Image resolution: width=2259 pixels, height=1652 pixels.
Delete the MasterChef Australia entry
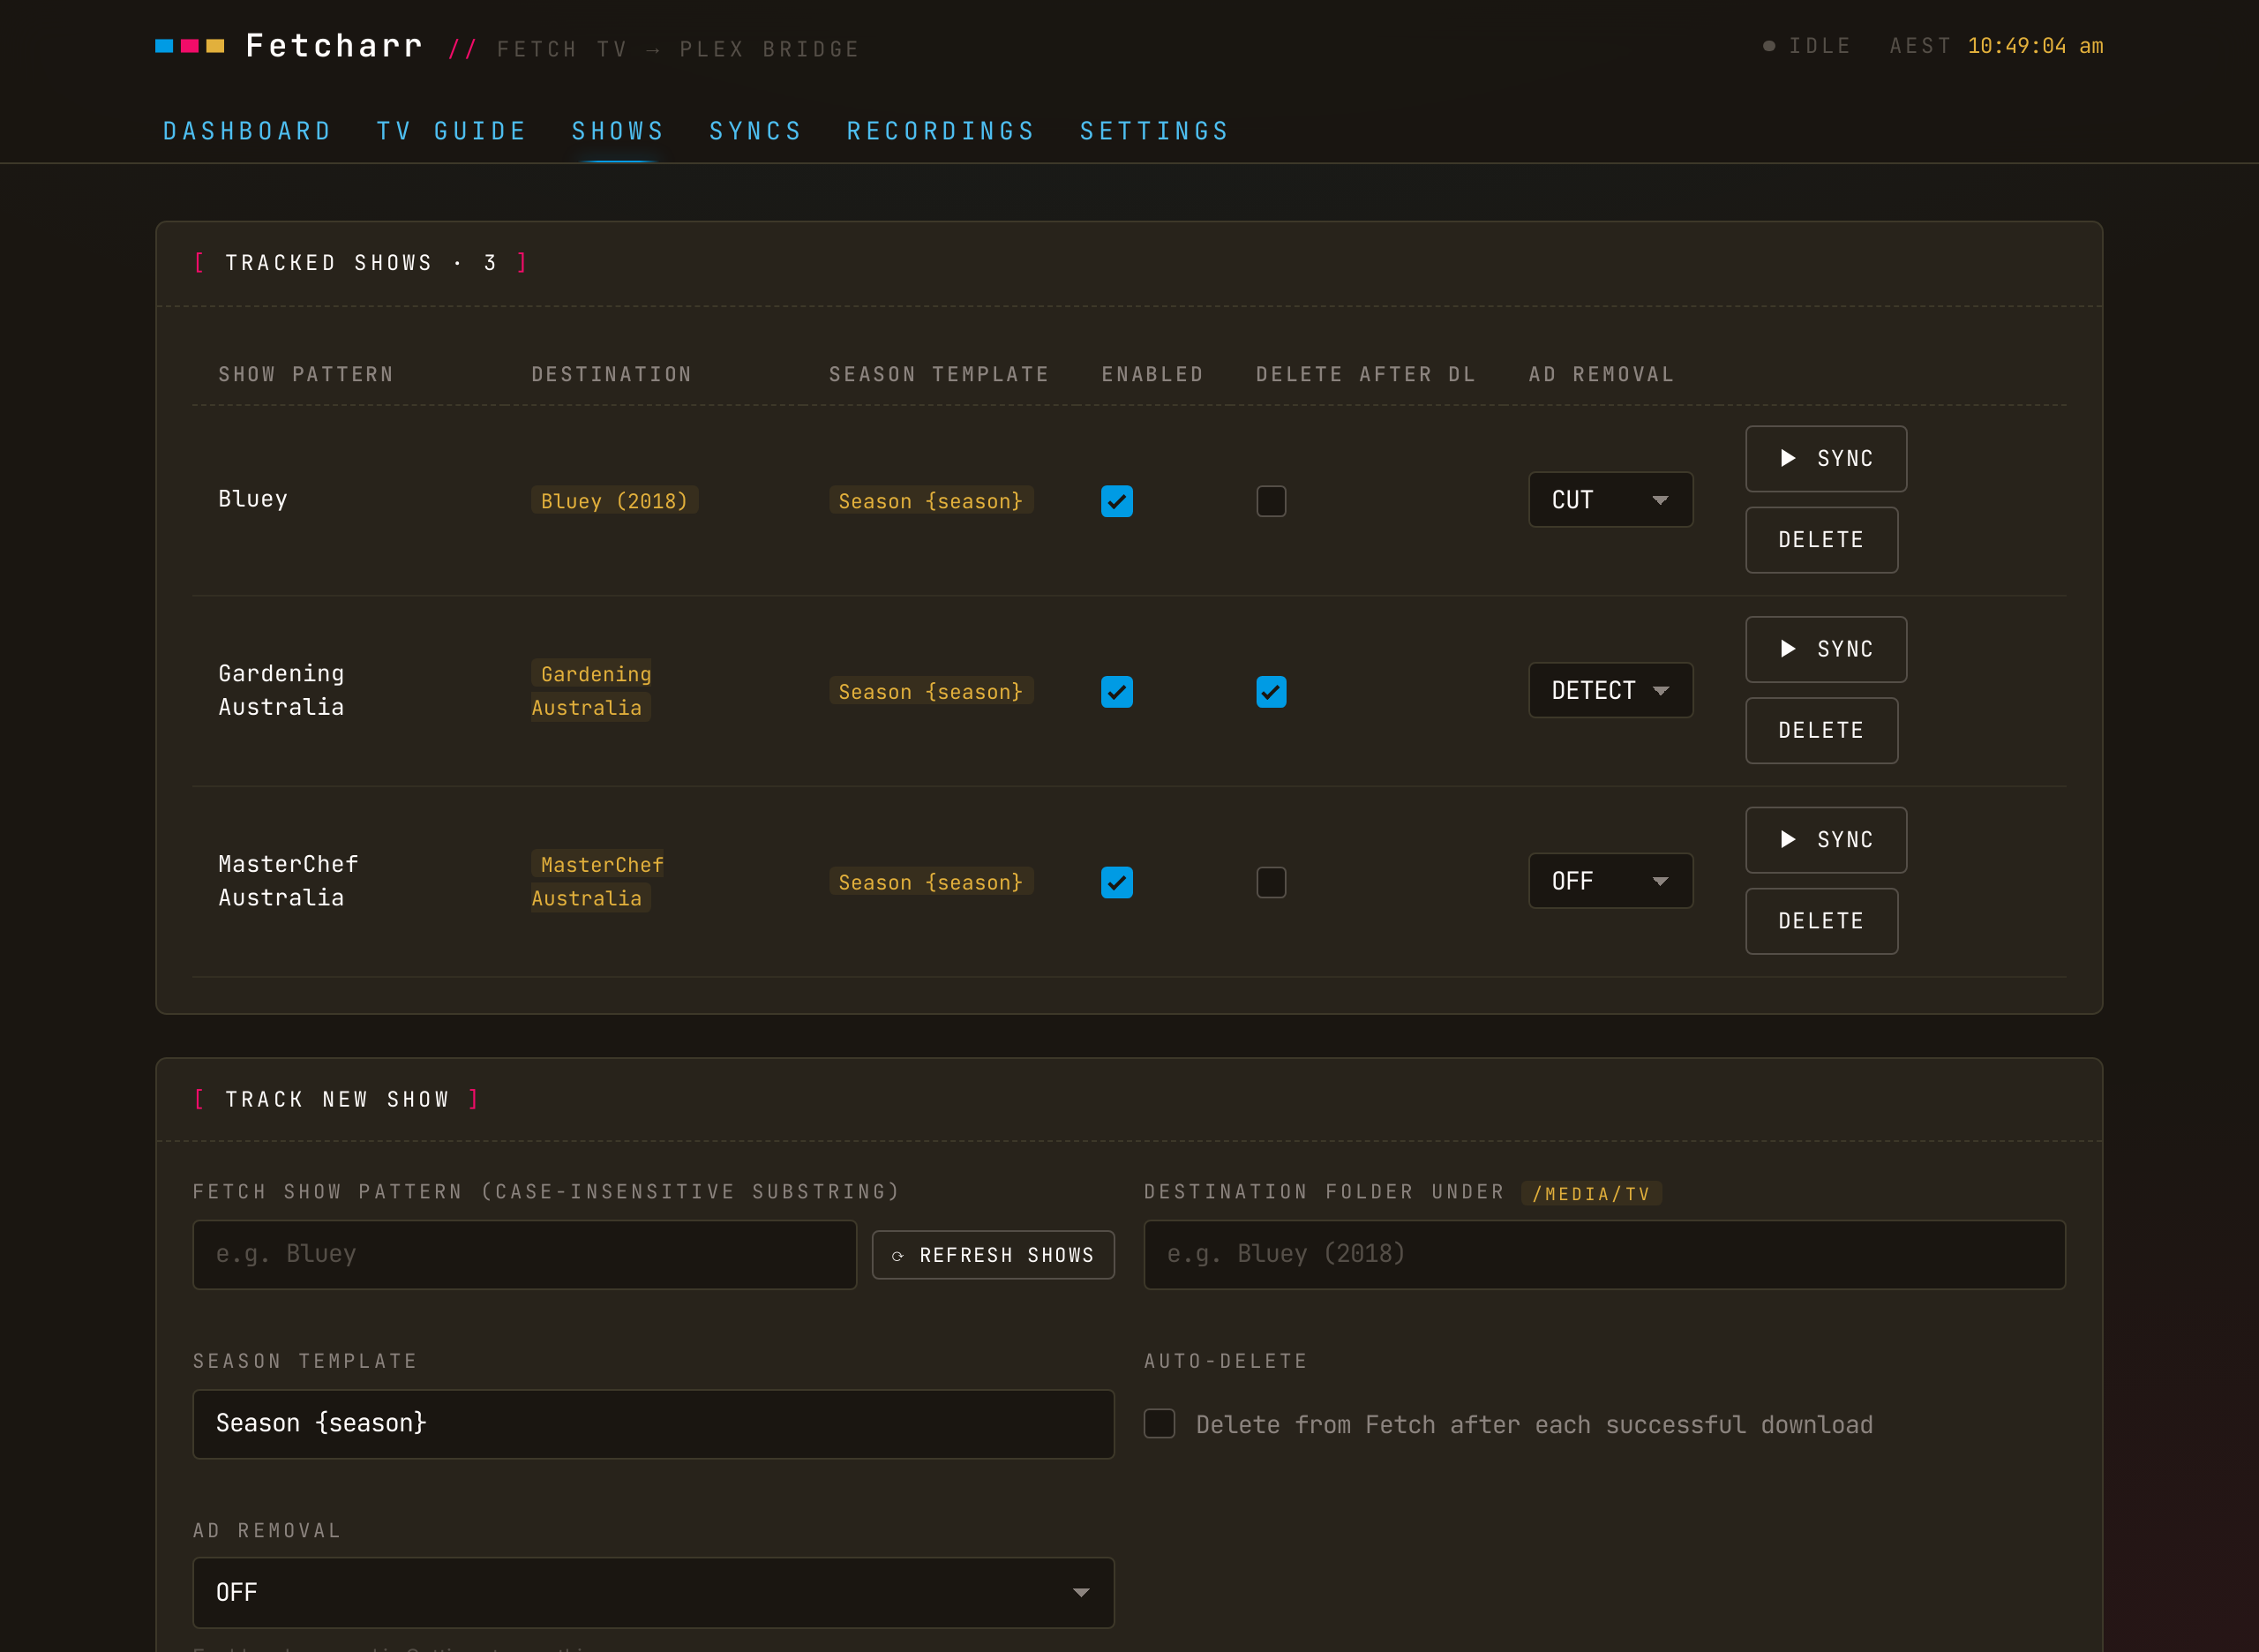pos(1821,921)
